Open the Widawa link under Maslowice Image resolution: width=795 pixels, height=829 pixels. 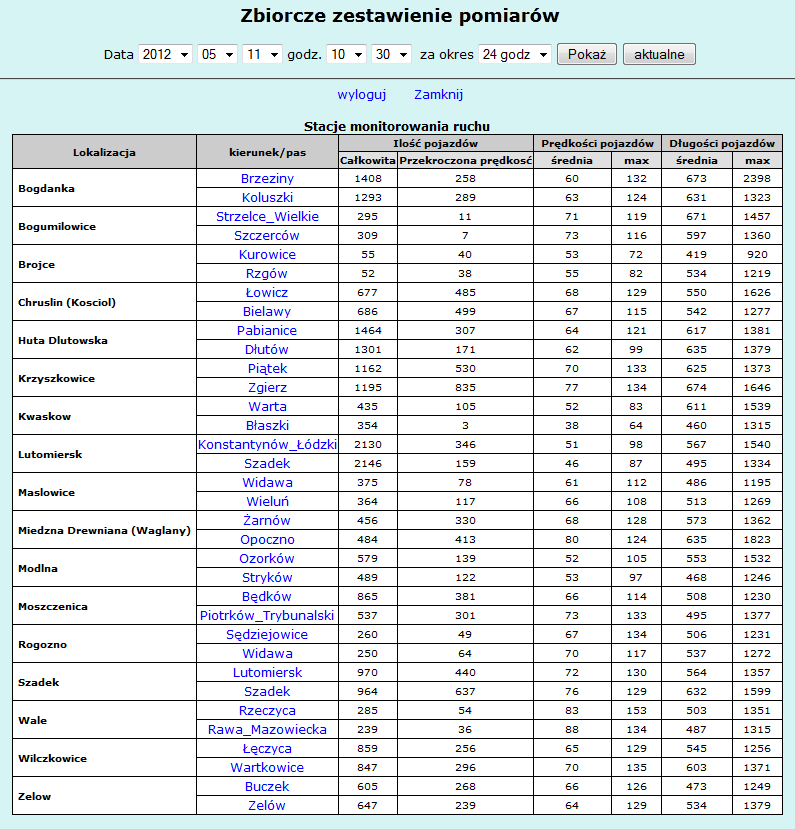(267, 483)
